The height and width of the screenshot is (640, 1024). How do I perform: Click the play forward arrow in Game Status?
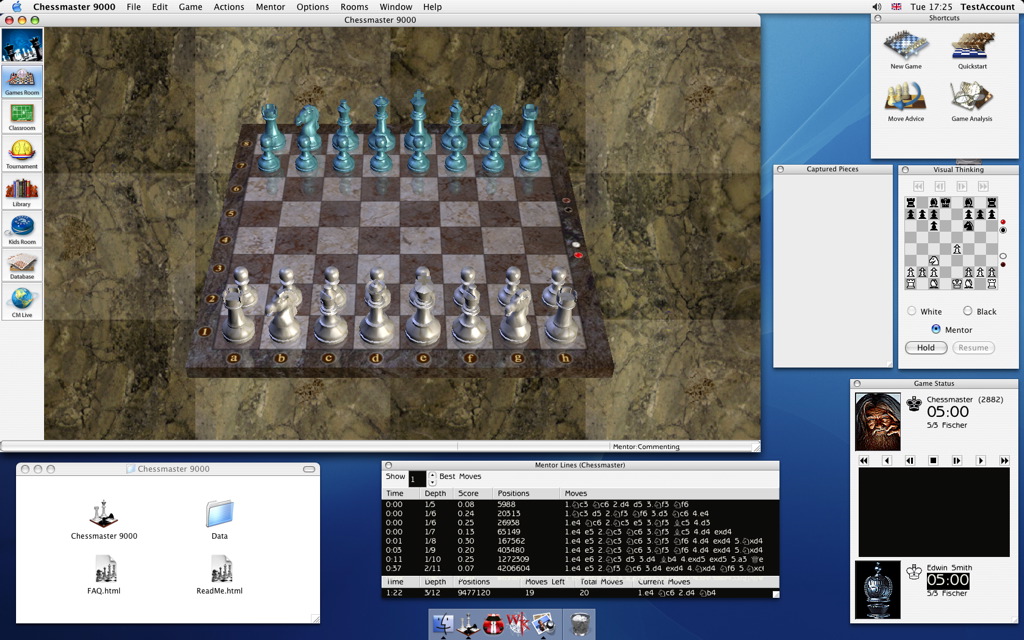[980, 460]
